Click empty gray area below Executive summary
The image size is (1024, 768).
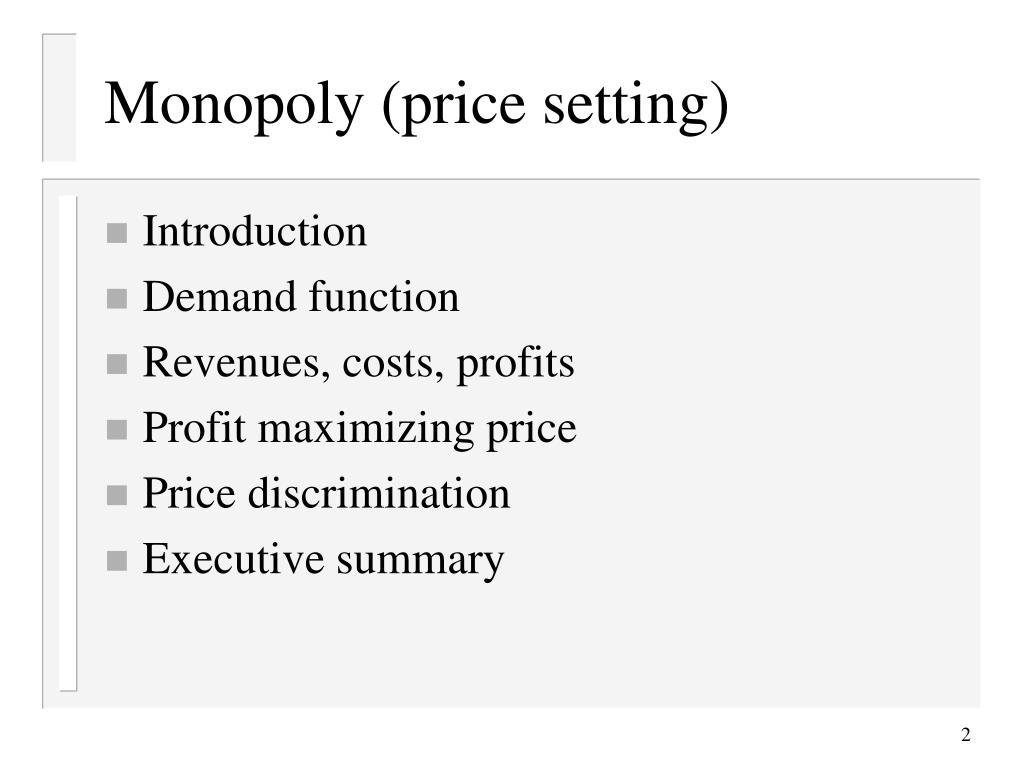coord(522,647)
